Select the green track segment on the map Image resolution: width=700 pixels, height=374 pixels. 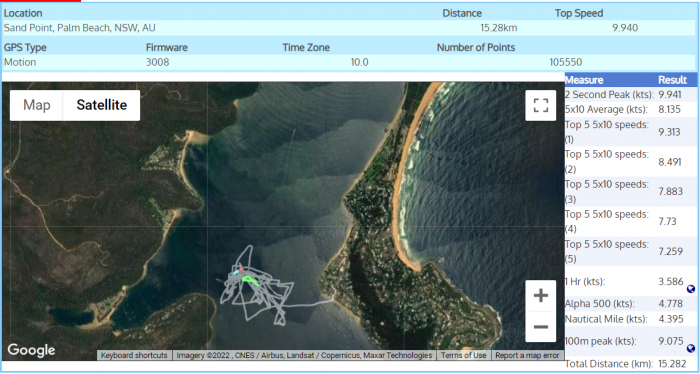coord(250,280)
